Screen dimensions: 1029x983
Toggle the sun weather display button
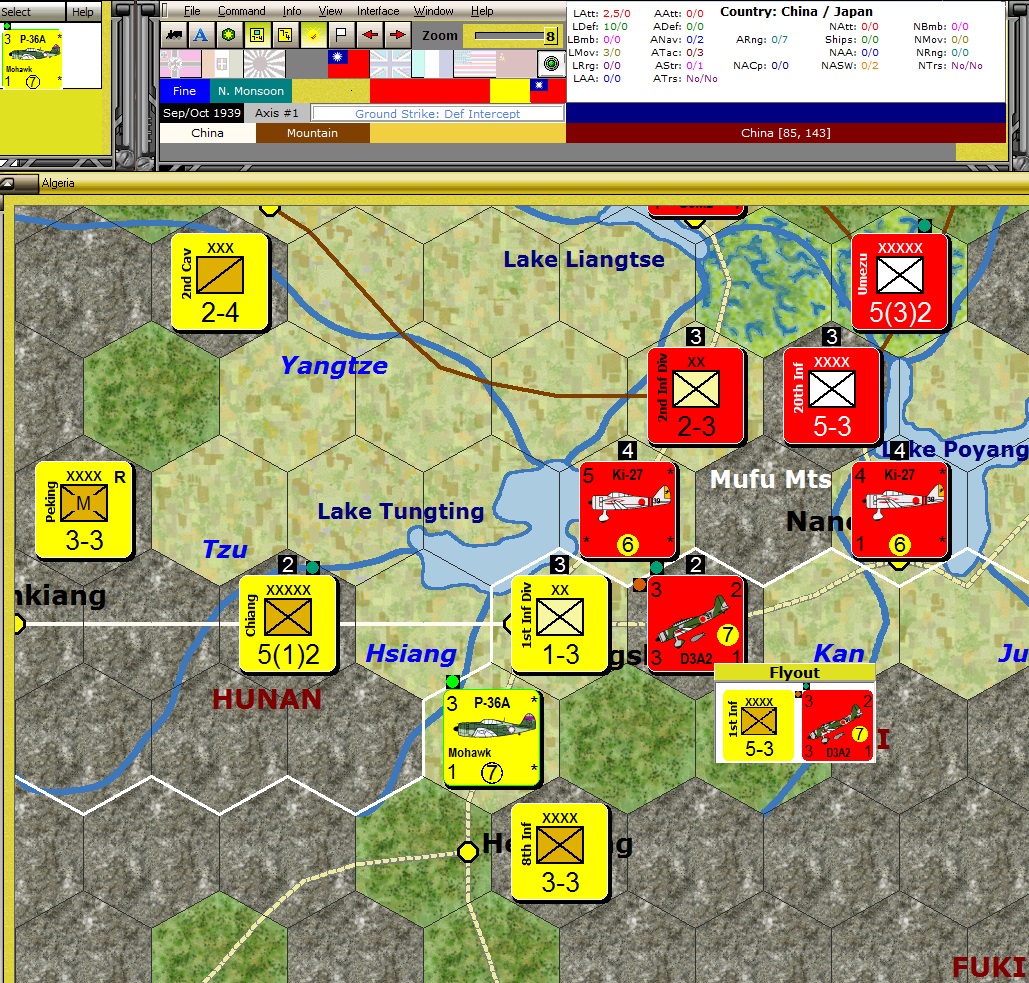click(313, 35)
